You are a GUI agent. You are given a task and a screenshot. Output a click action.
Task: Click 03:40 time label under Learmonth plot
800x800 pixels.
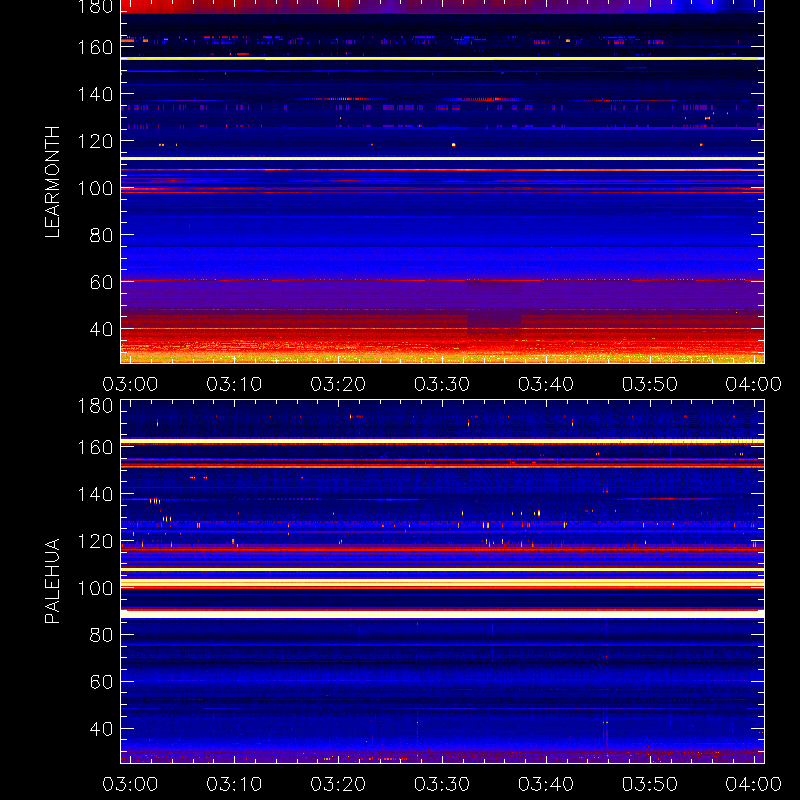point(546,384)
